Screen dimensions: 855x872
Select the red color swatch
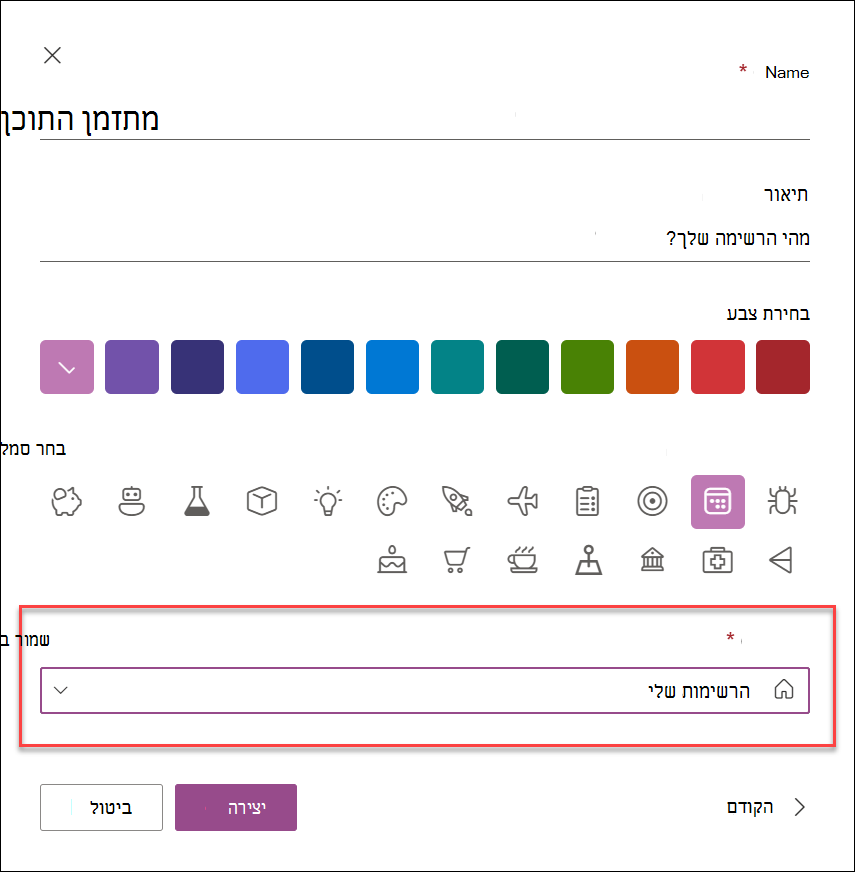718,367
